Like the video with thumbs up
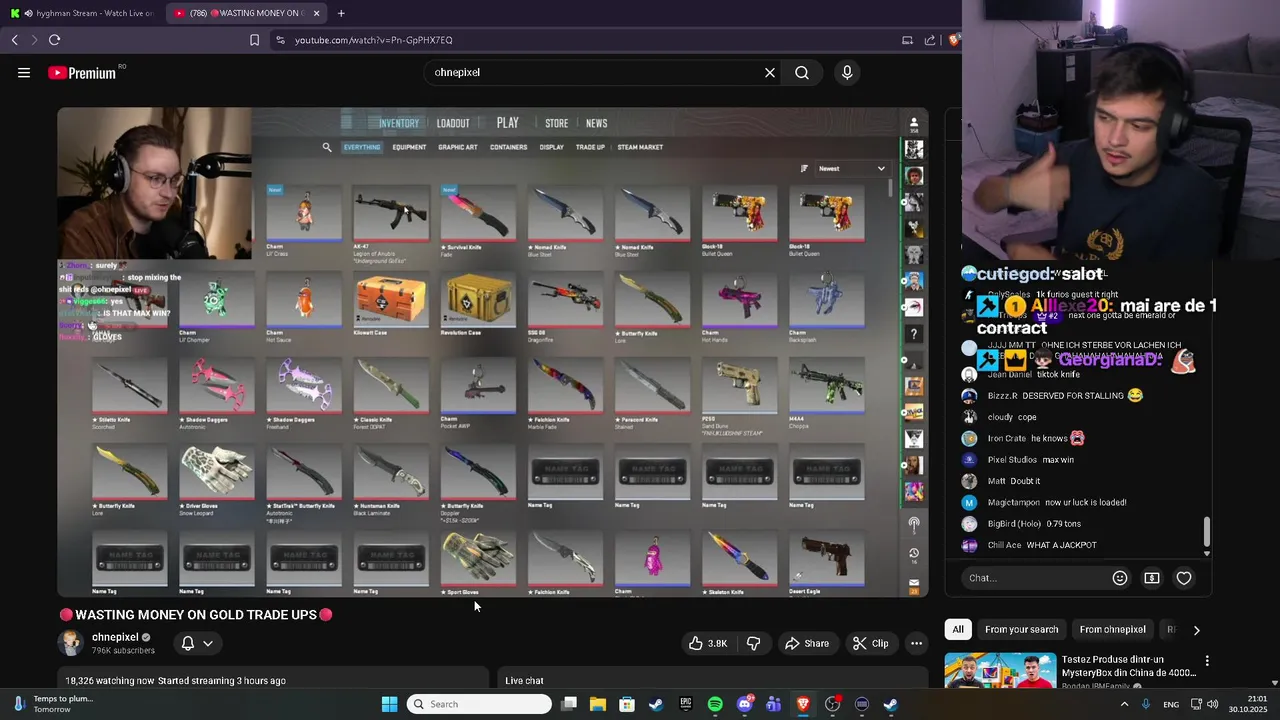Viewport: 1280px width, 720px height. click(707, 643)
